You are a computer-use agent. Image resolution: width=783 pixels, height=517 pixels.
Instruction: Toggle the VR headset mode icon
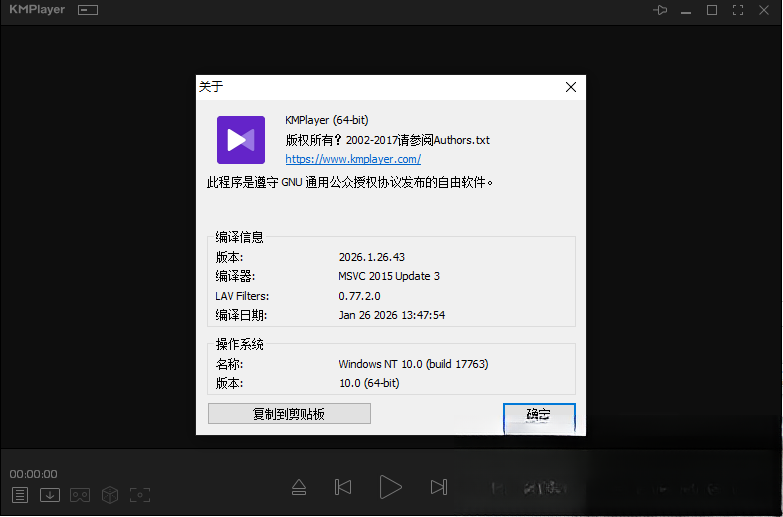pos(80,495)
